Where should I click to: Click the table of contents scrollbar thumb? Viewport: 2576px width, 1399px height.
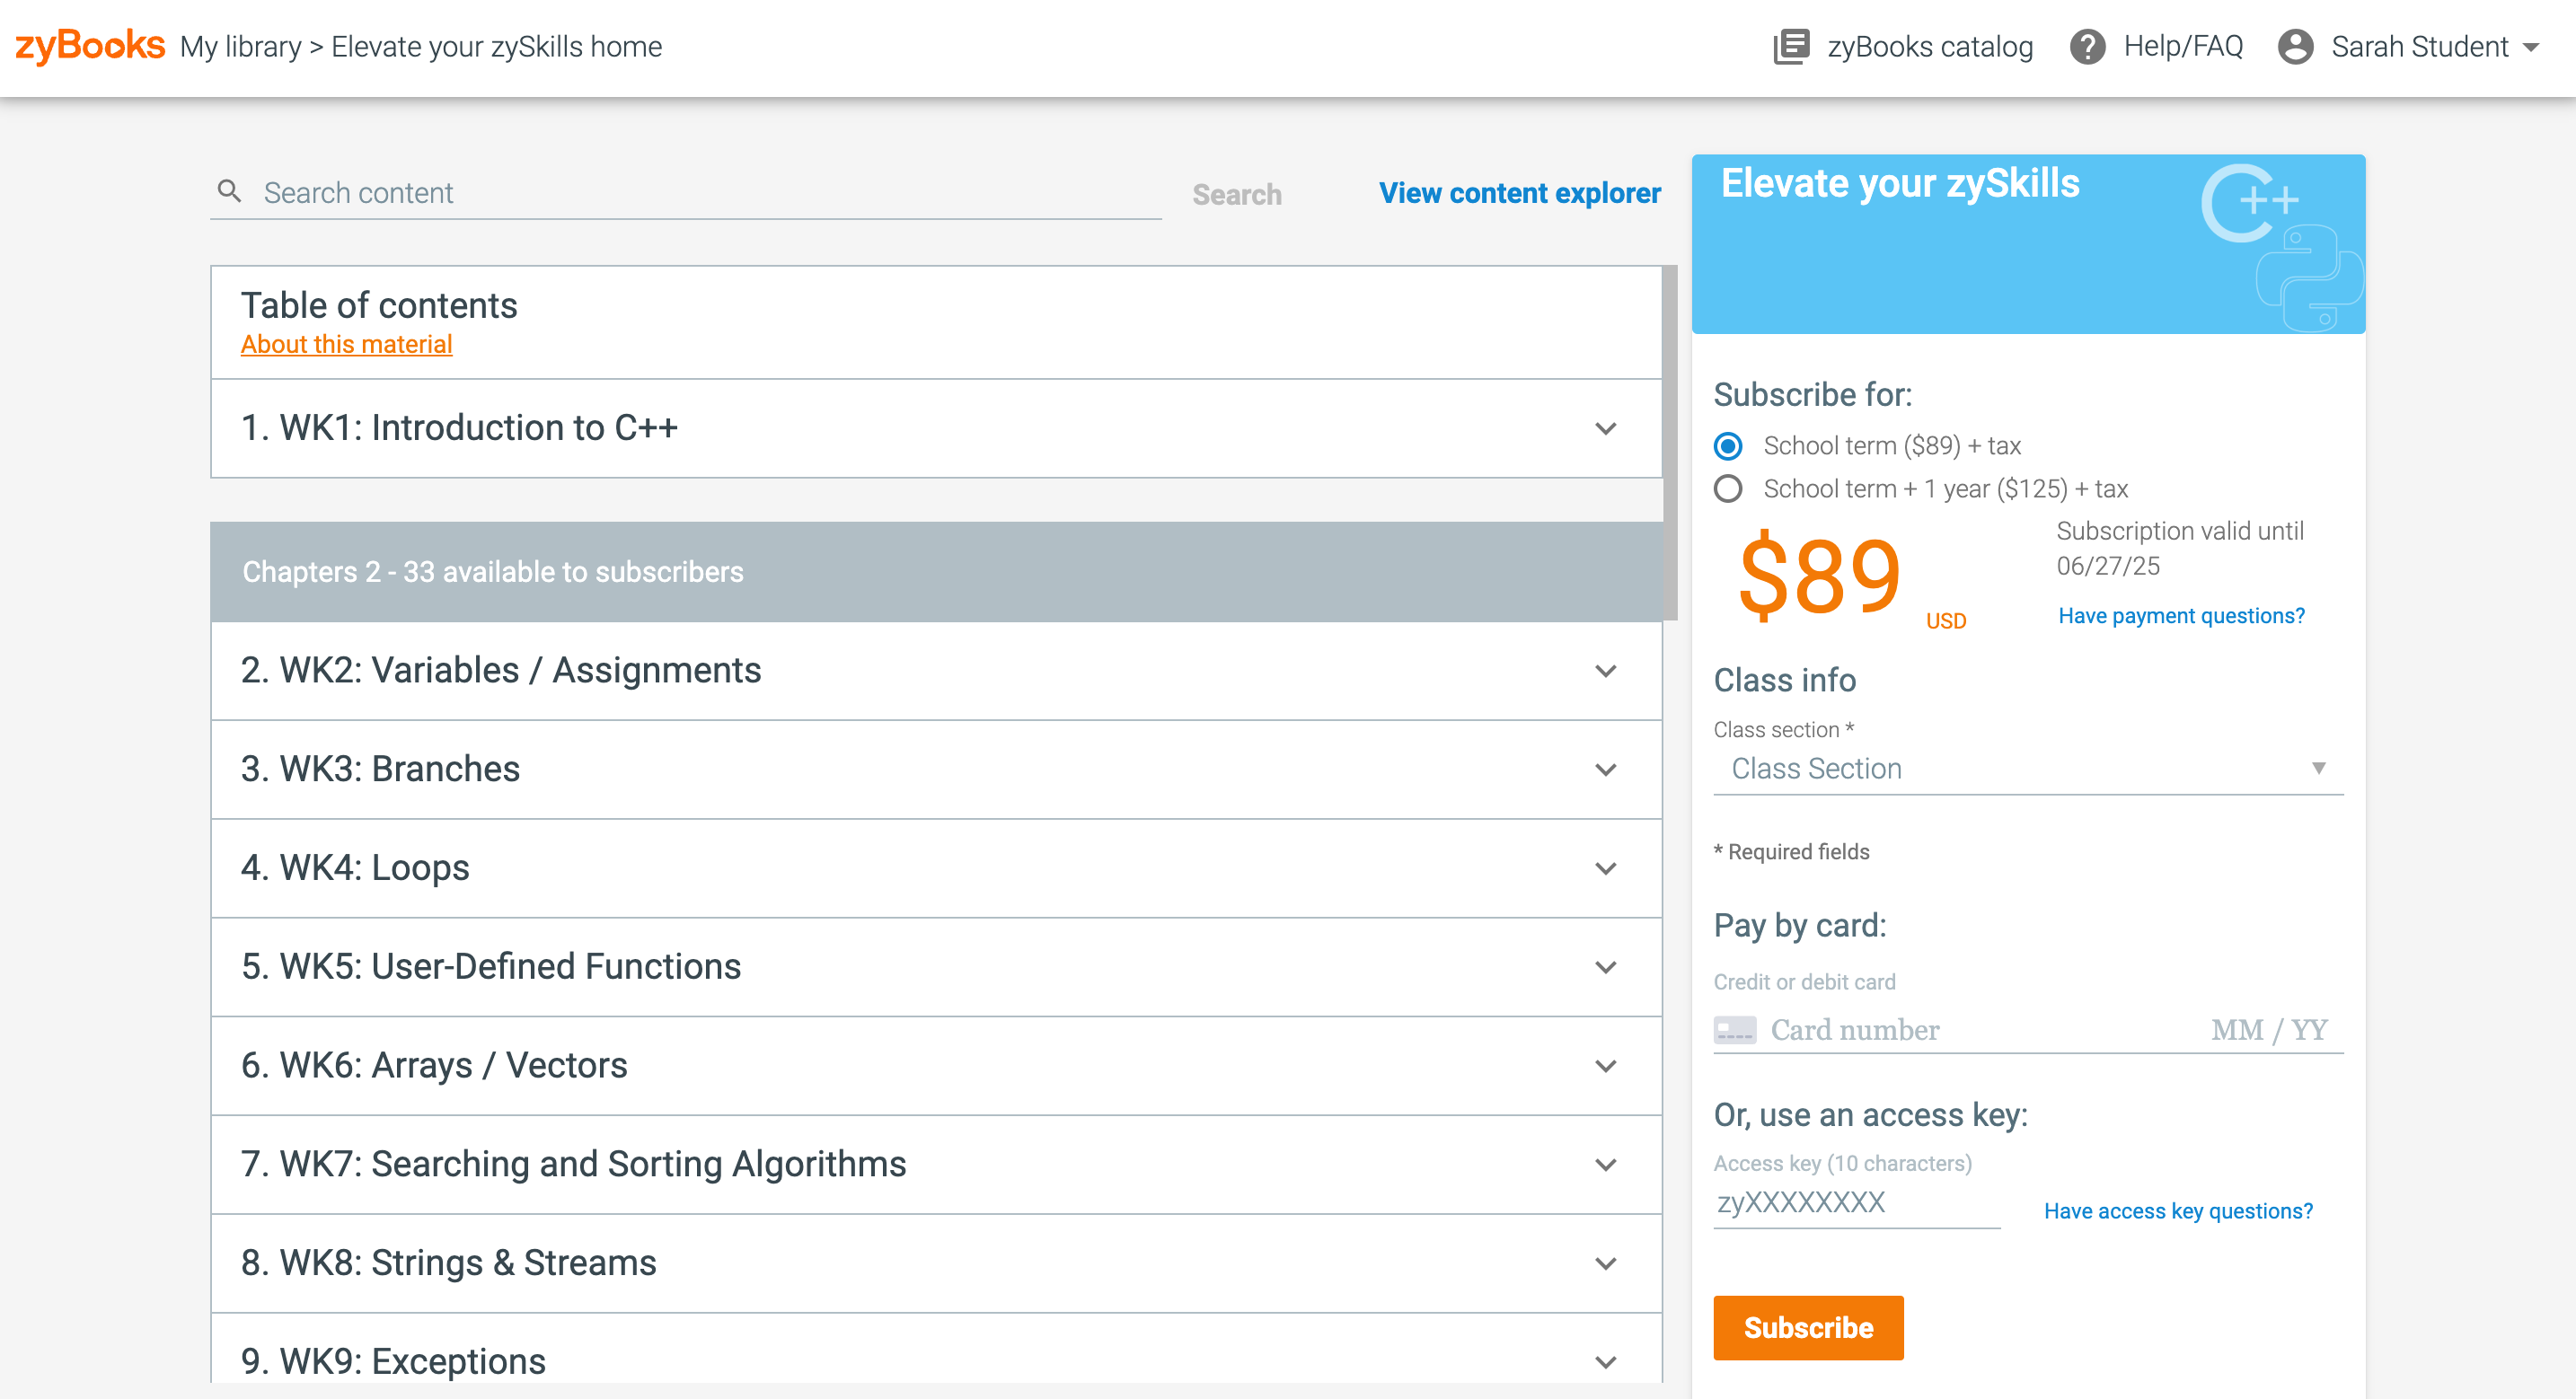(1670, 442)
